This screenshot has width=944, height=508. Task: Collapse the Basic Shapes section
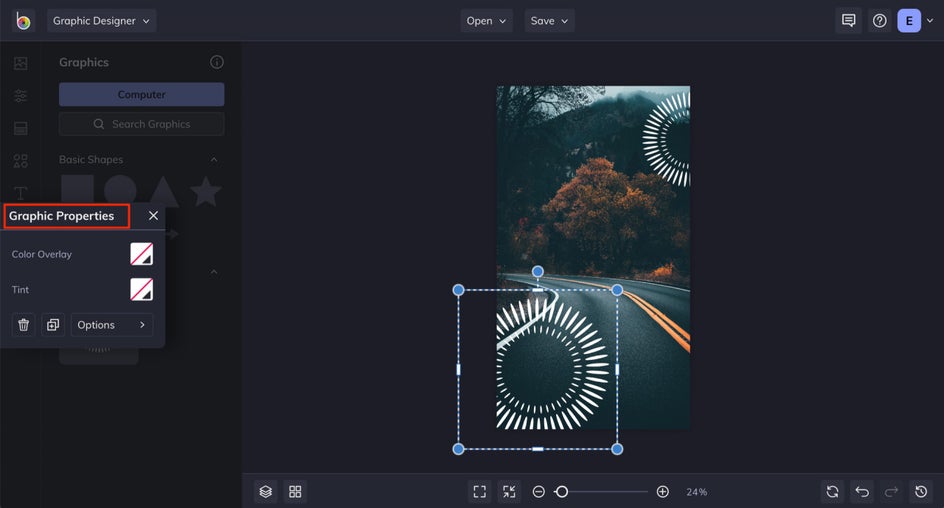point(214,160)
